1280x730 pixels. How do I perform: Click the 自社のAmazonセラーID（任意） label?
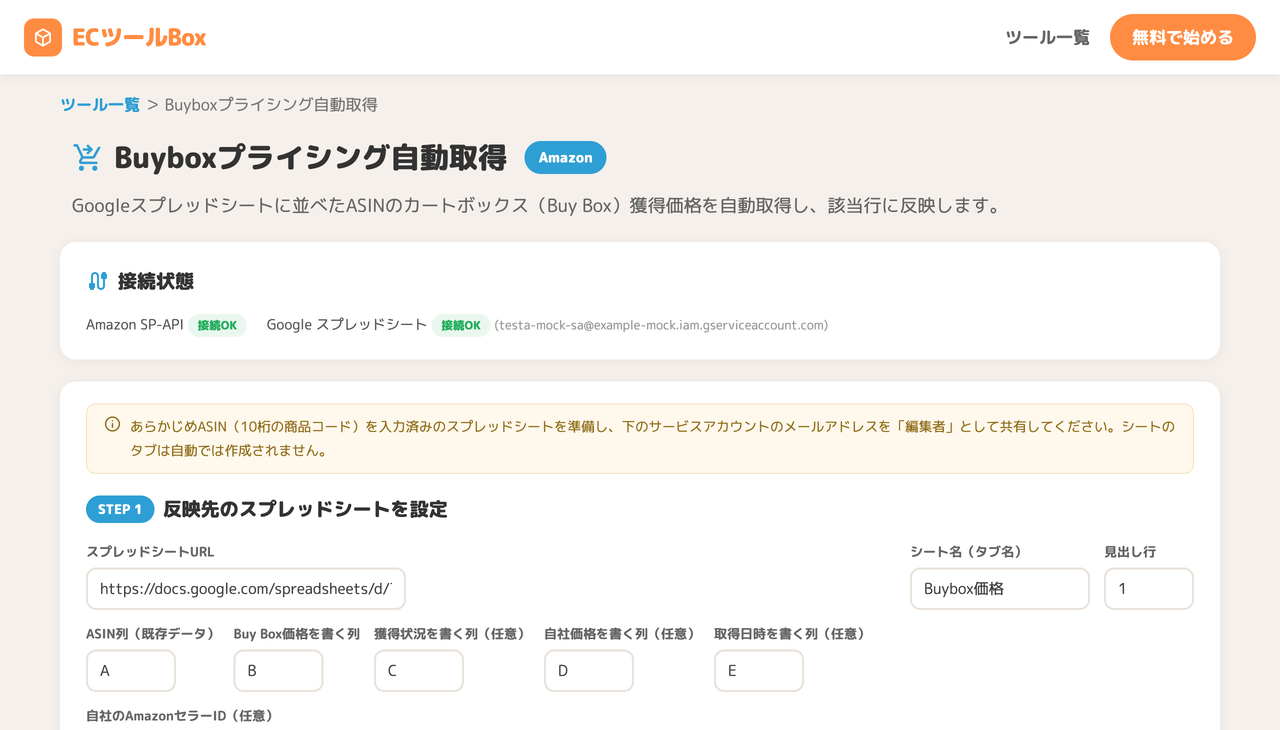point(180,716)
